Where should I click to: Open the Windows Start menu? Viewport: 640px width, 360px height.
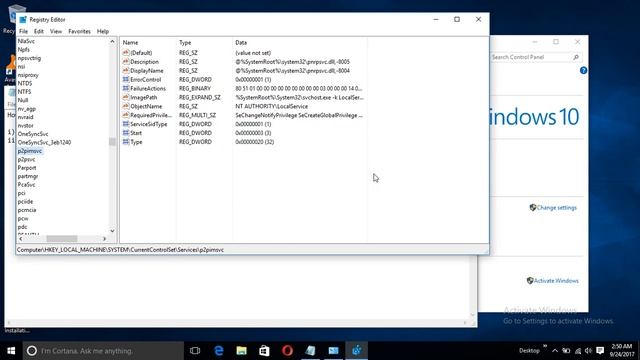click(11, 351)
